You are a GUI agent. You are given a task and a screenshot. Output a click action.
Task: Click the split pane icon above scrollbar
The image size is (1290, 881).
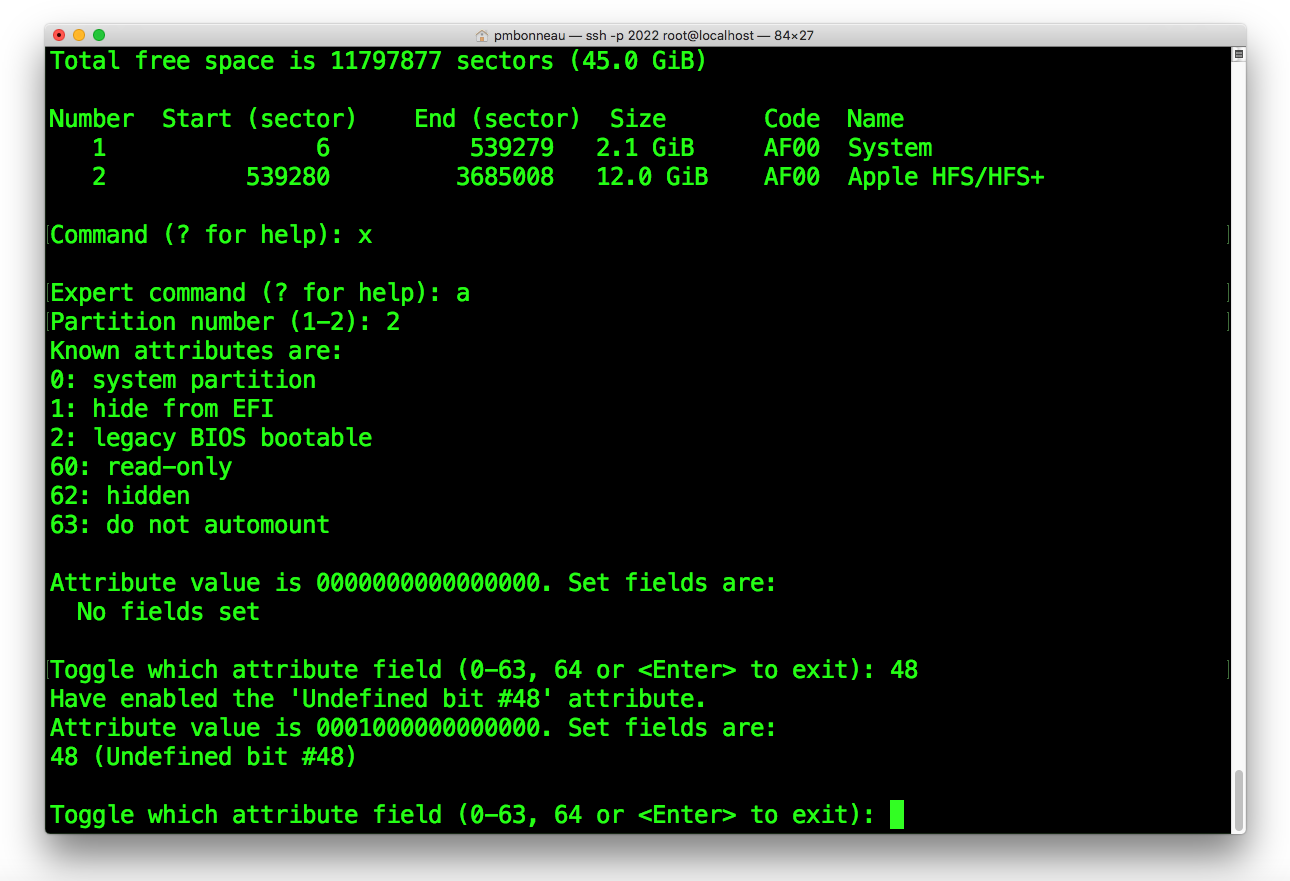pyautogui.click(x=1239, y=54)
